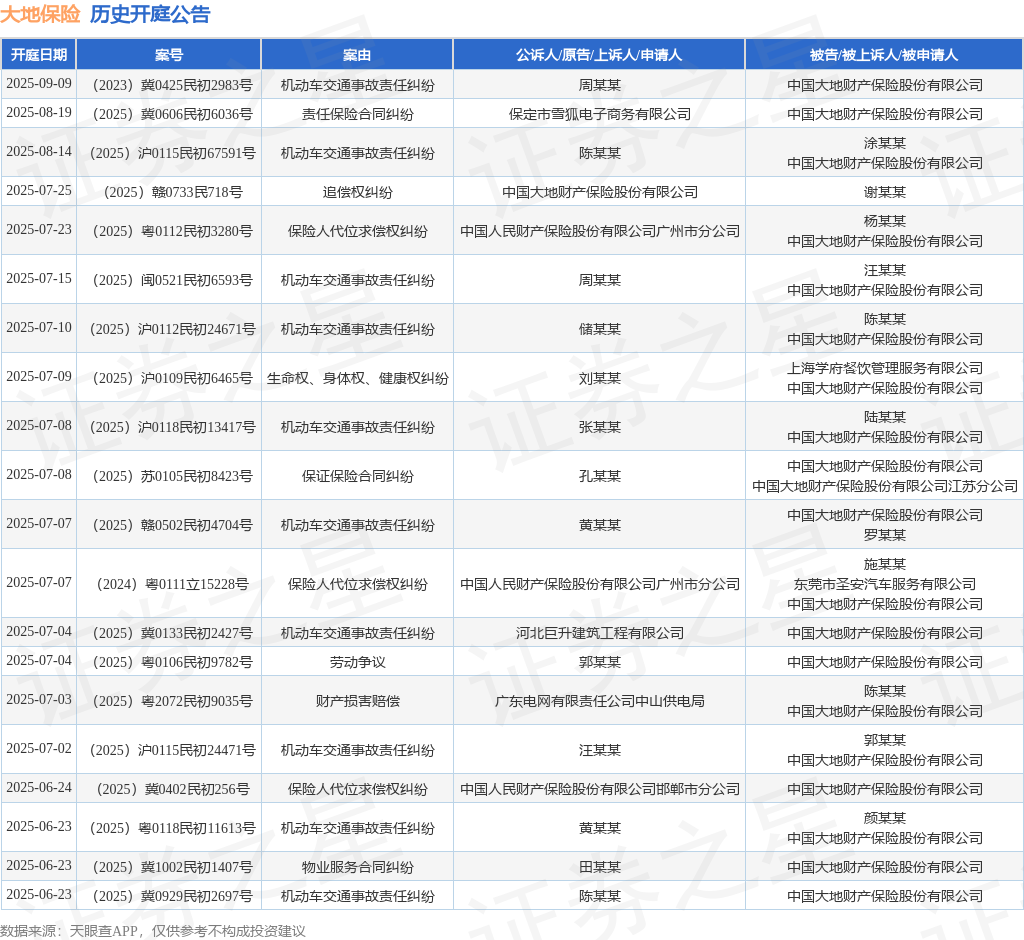Click the date 2025-07-15

click(x=39, y=279)
